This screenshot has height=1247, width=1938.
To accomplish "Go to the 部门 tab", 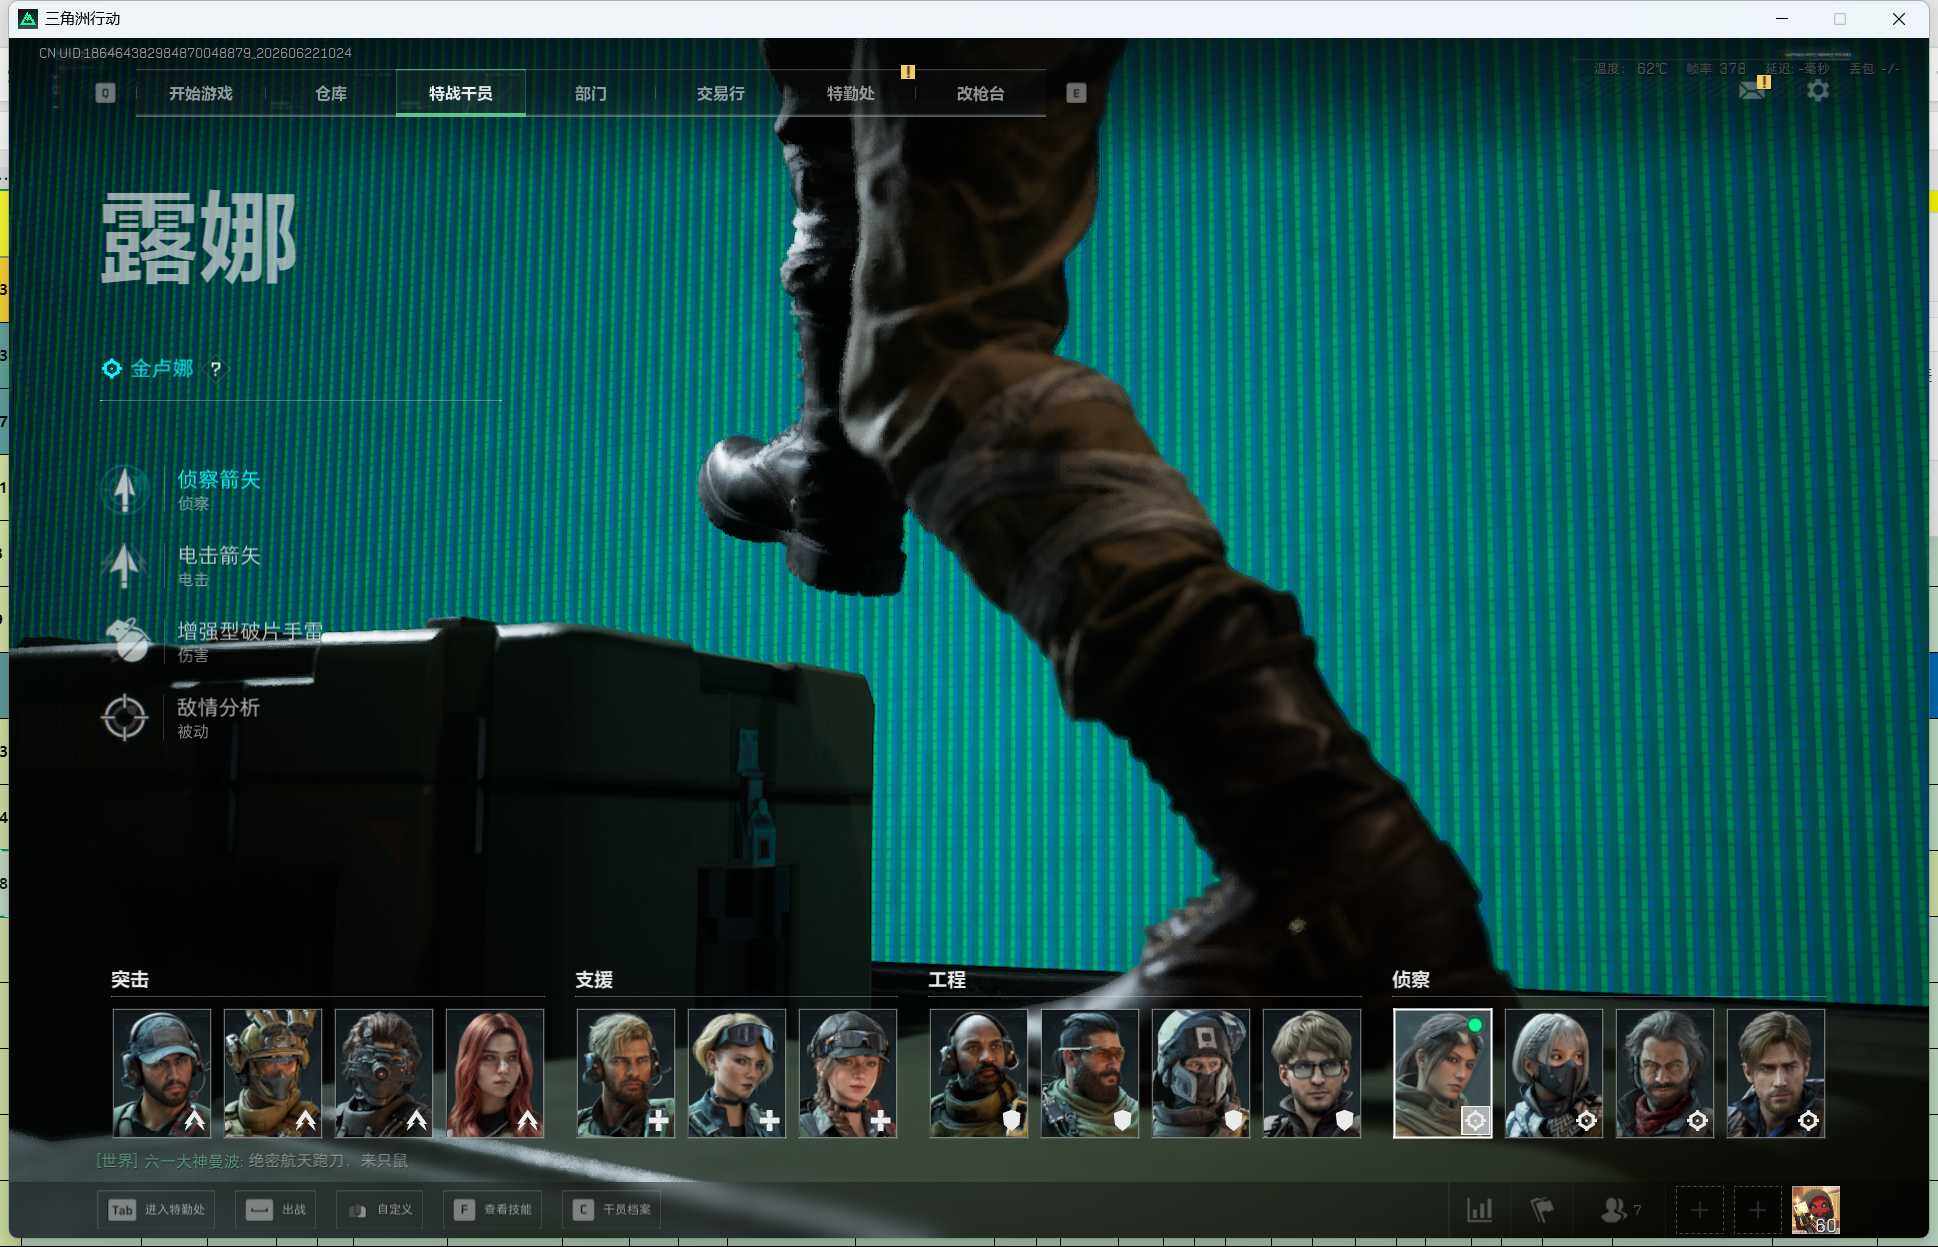I will pos(590,93).
